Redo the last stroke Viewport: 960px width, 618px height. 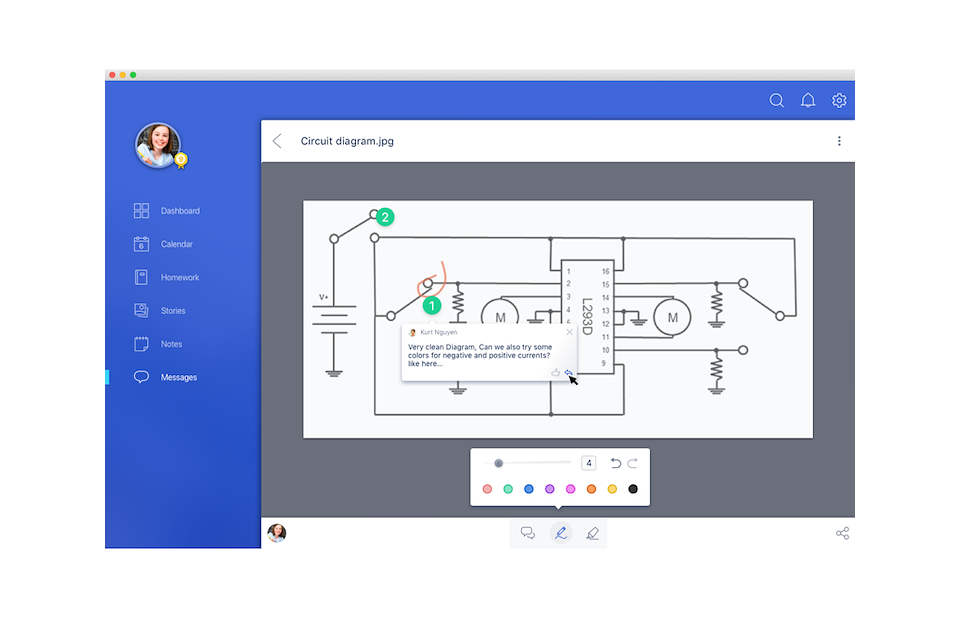coord(632,463)
